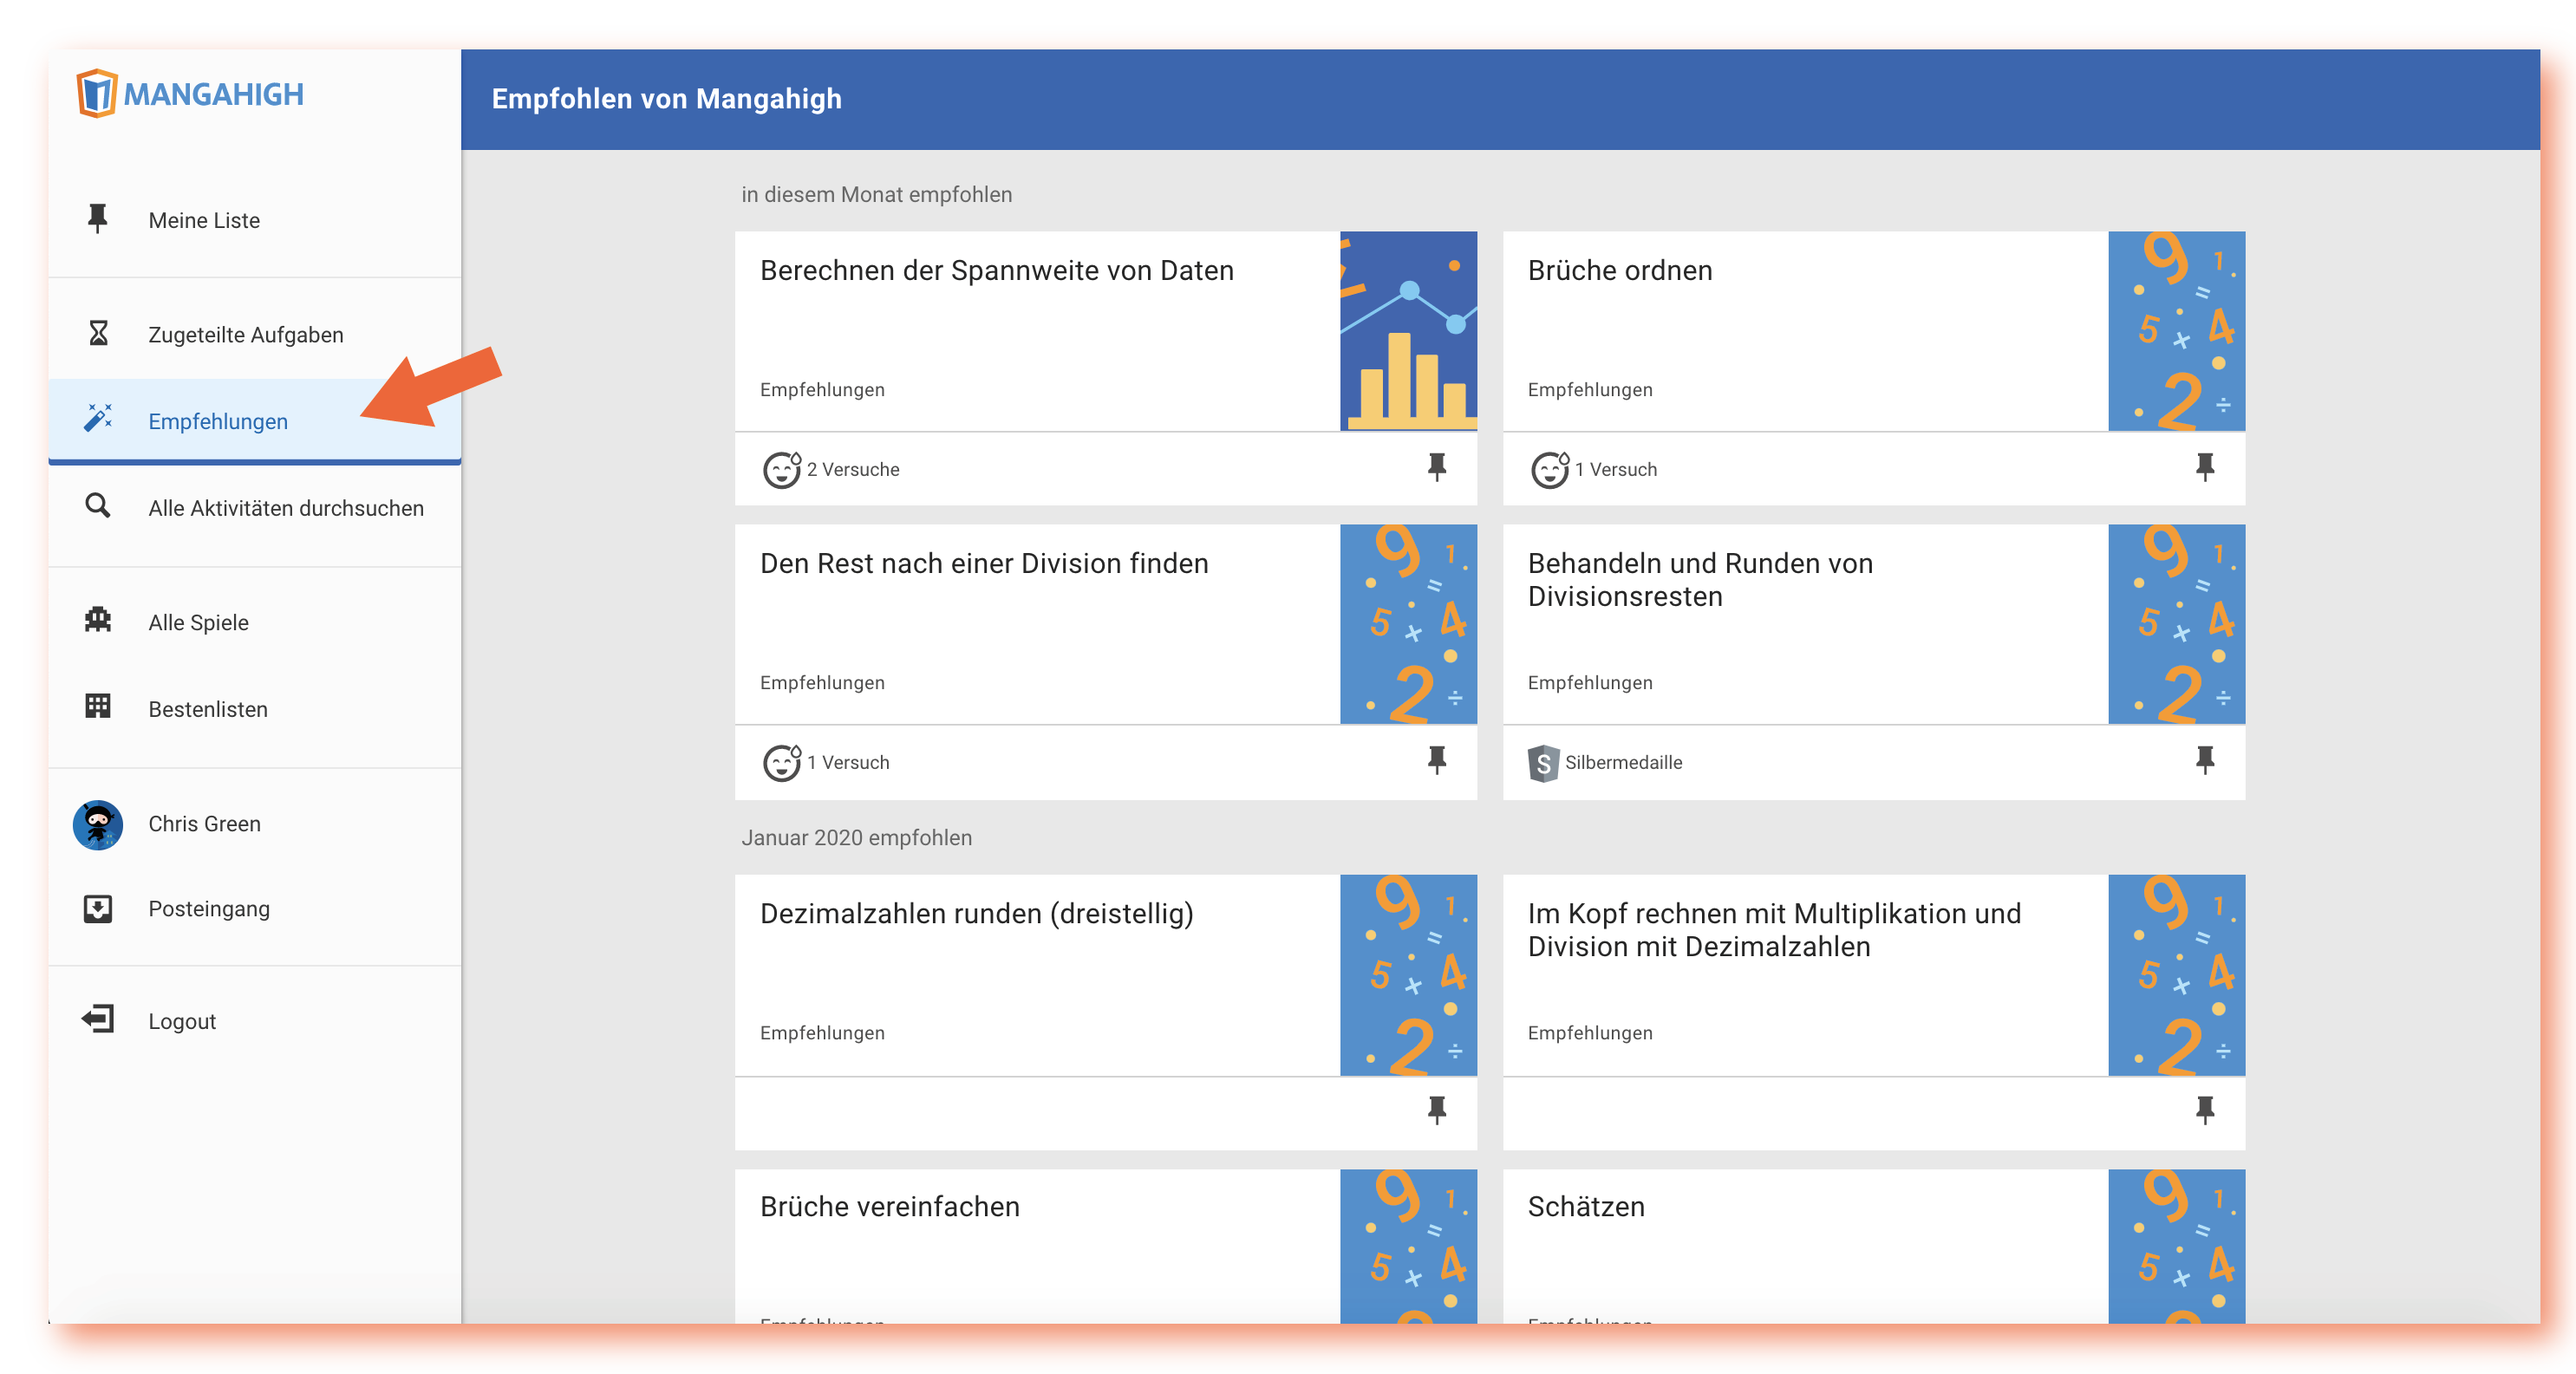This screenshot has width=2576, height=1374.
Task: Open the Brüche ordnen activity title
Action: 1620,270
